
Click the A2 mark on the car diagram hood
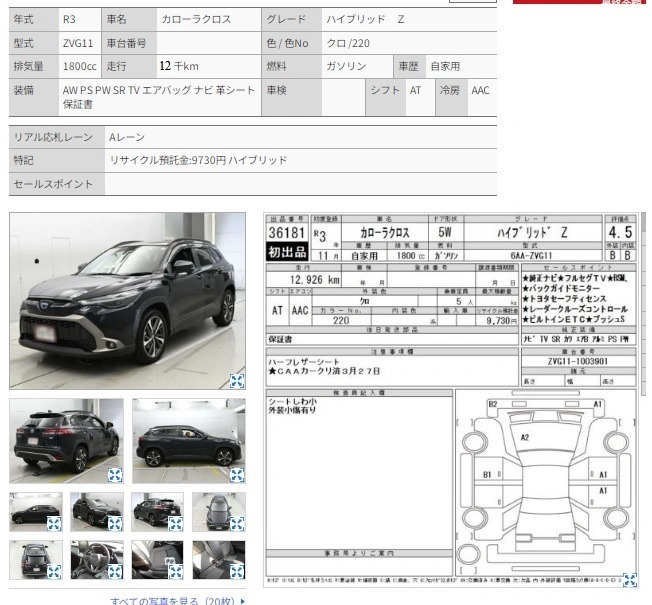[525, 437]
